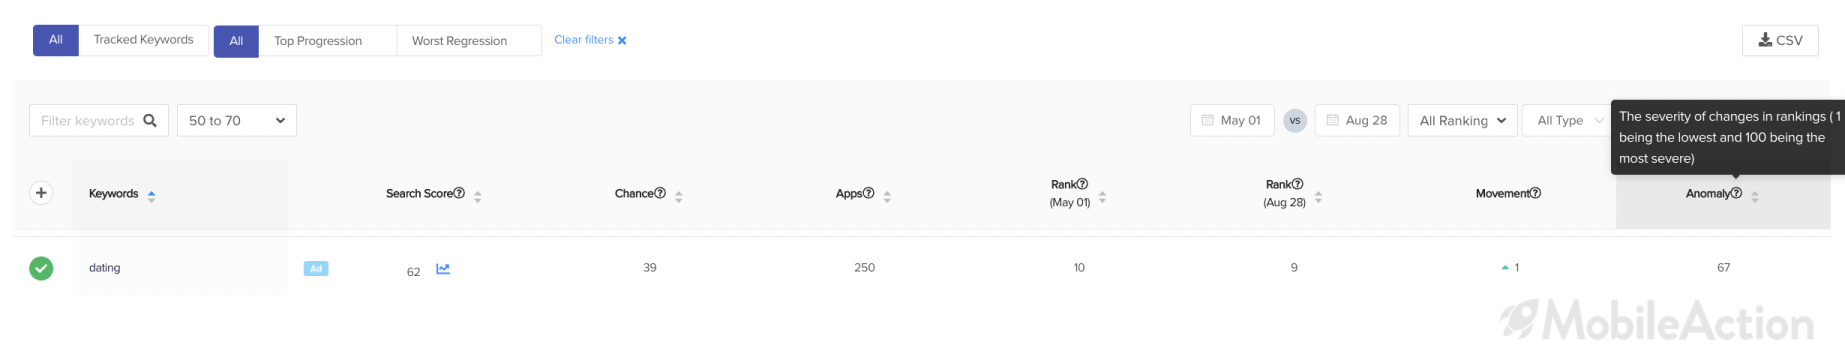Viewport: 1845px width, 362px height.
Task: Select the first All keywords toggle
Action: coord(56,40)
